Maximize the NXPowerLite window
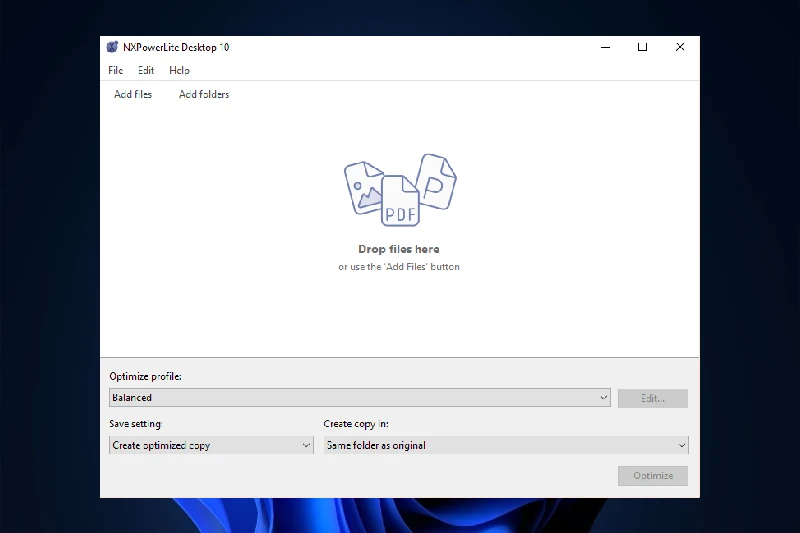Image resolution: width=800 pixels, height=533 pixels. click(x=642, y=47)
